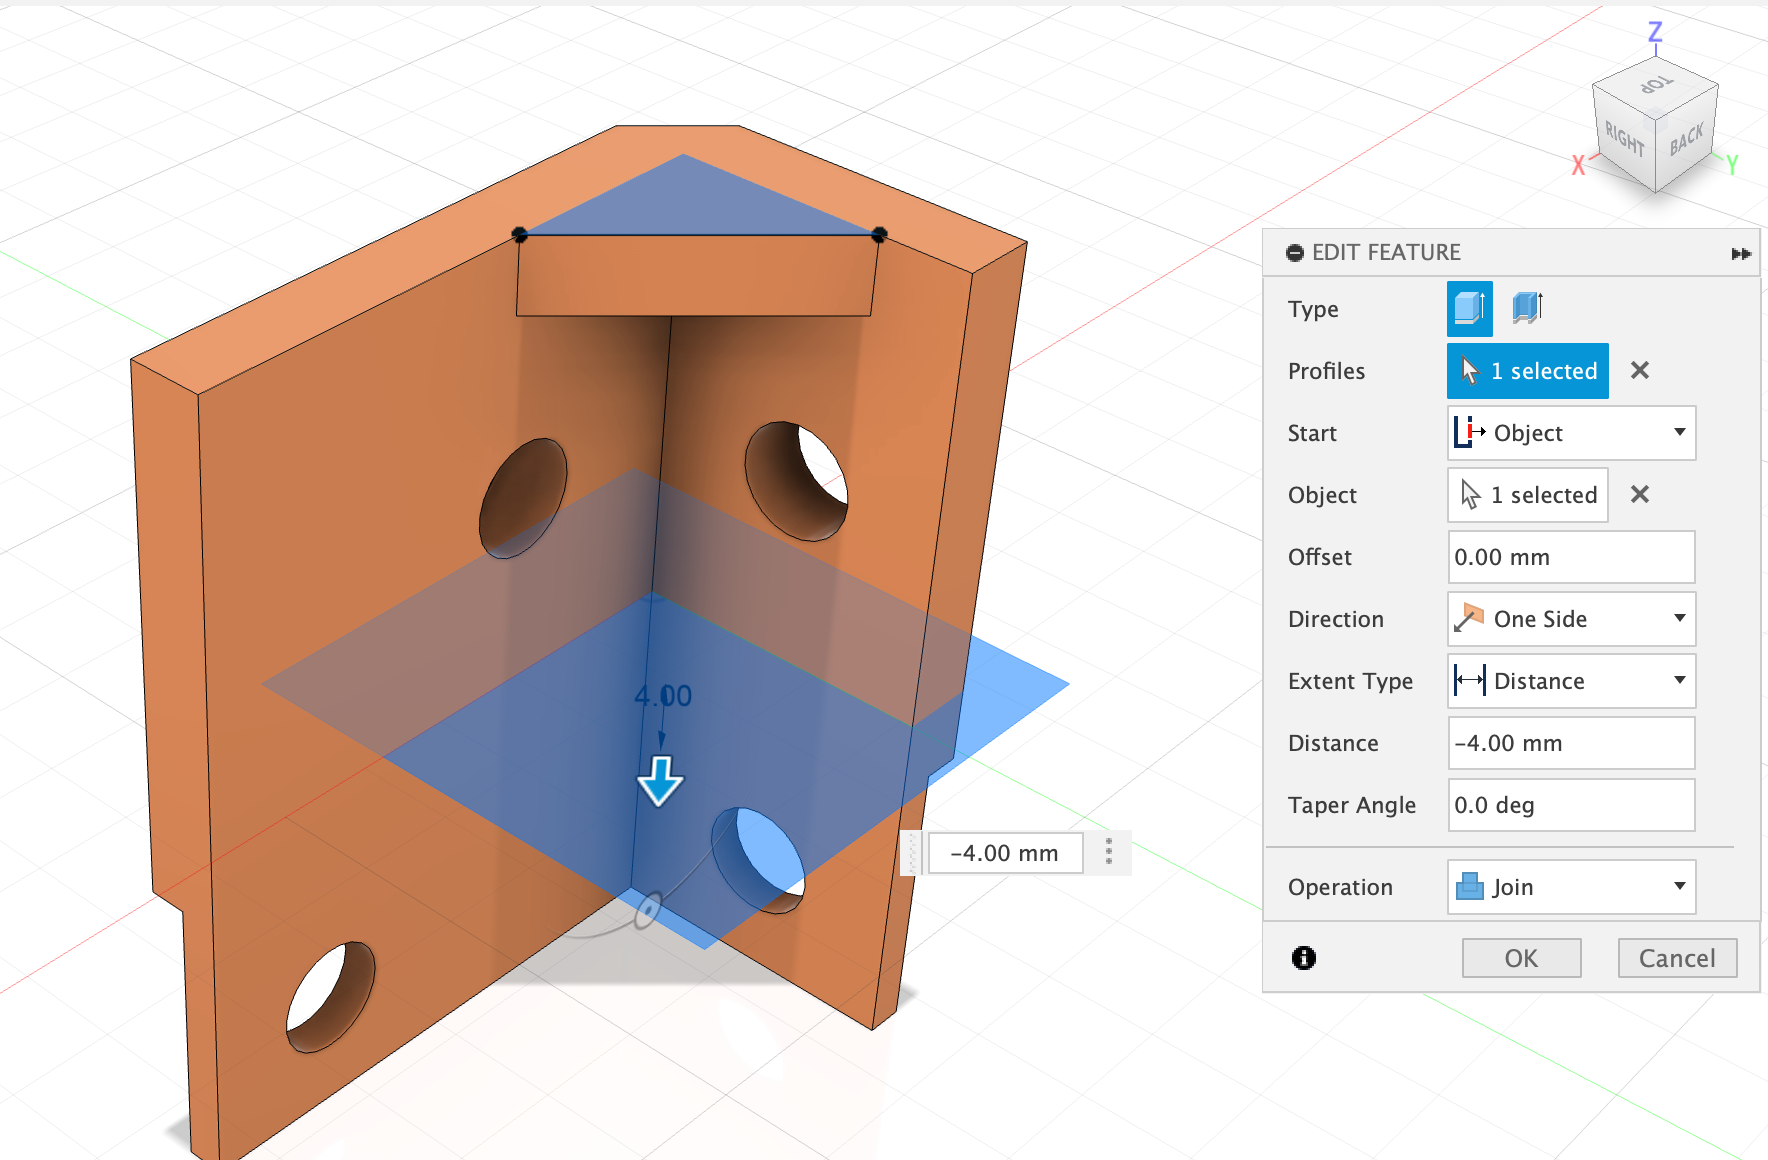Click the left black sketch point
The image size is (1768, 1160).
[x=519, y=234]
